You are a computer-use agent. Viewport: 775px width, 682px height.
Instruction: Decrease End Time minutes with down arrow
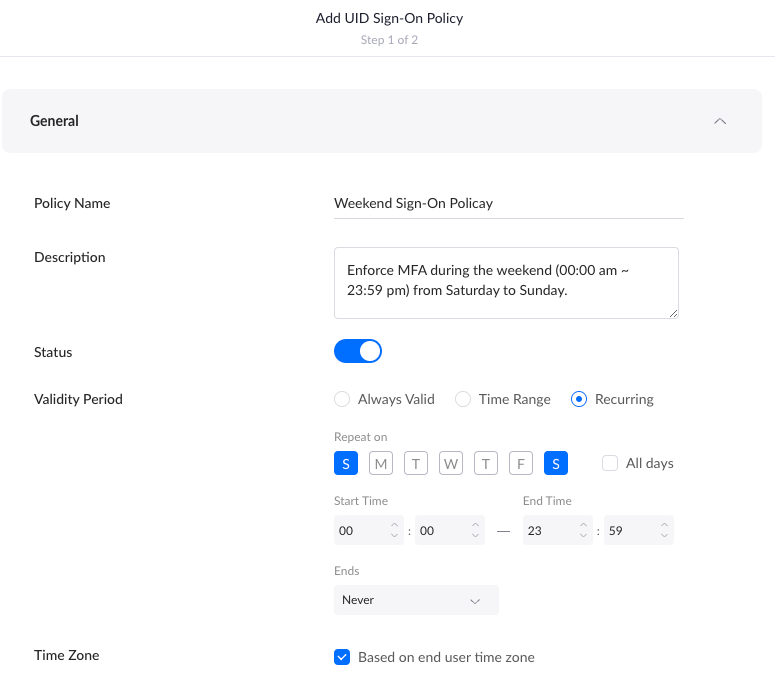pyautogui.click(x=664, y=537)
